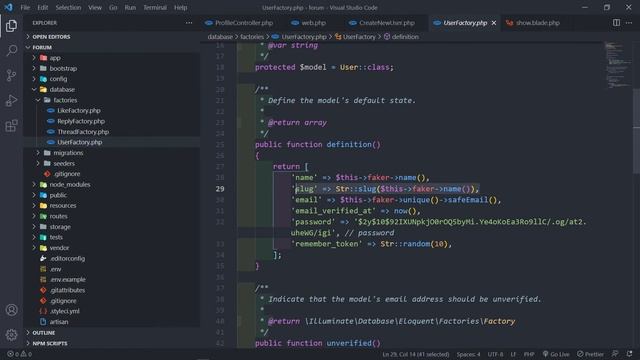Expand the vendor folder

point(59,248)
